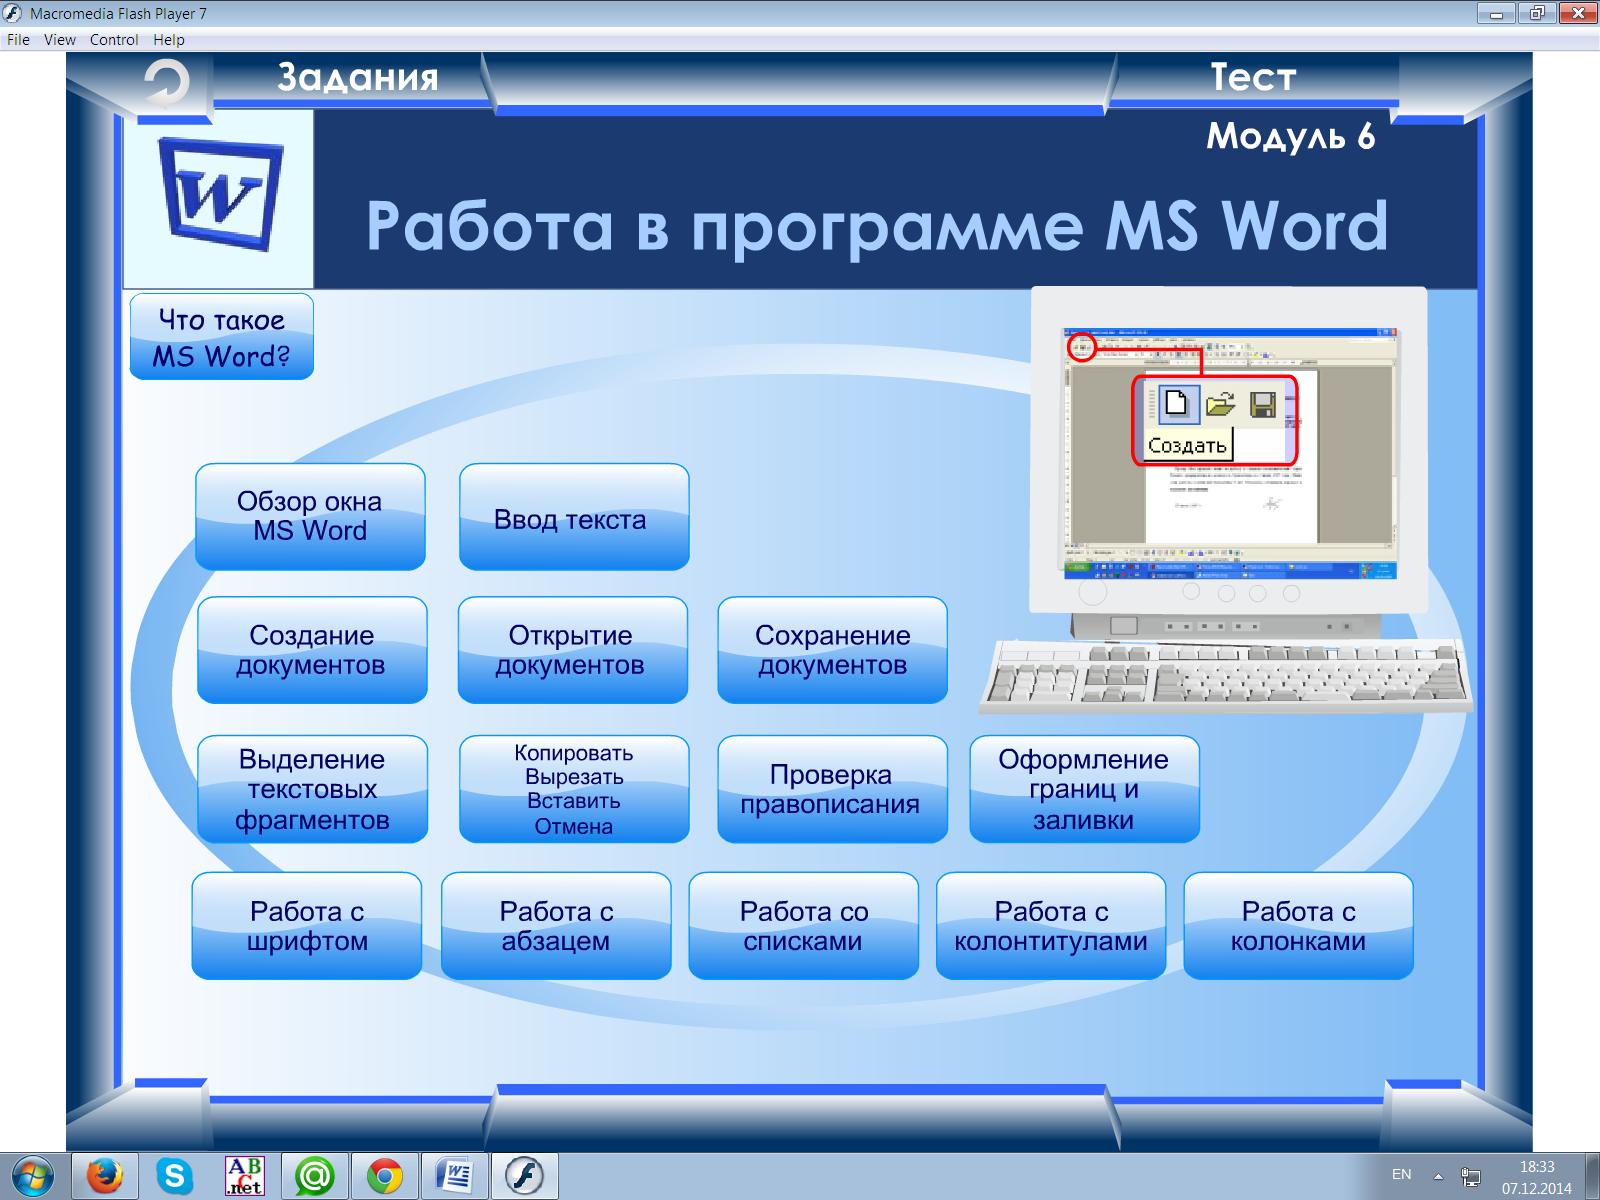Click the Show desktop strip
This screenshot has height=1200, width=1600.
click(1592, 1176)
